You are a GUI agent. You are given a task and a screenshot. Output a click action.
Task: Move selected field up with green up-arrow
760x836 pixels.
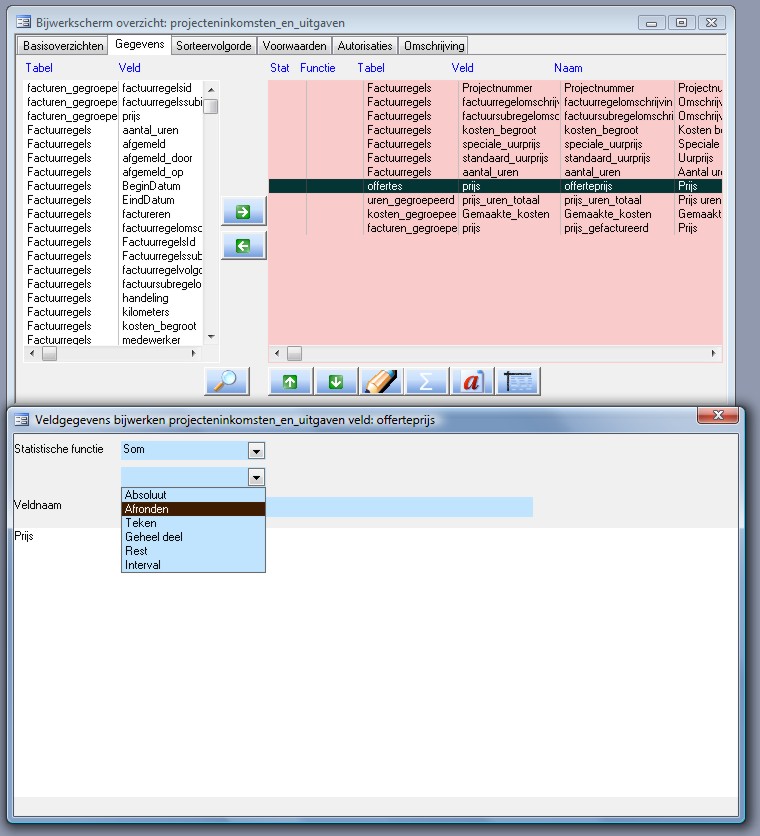(290, 381)
